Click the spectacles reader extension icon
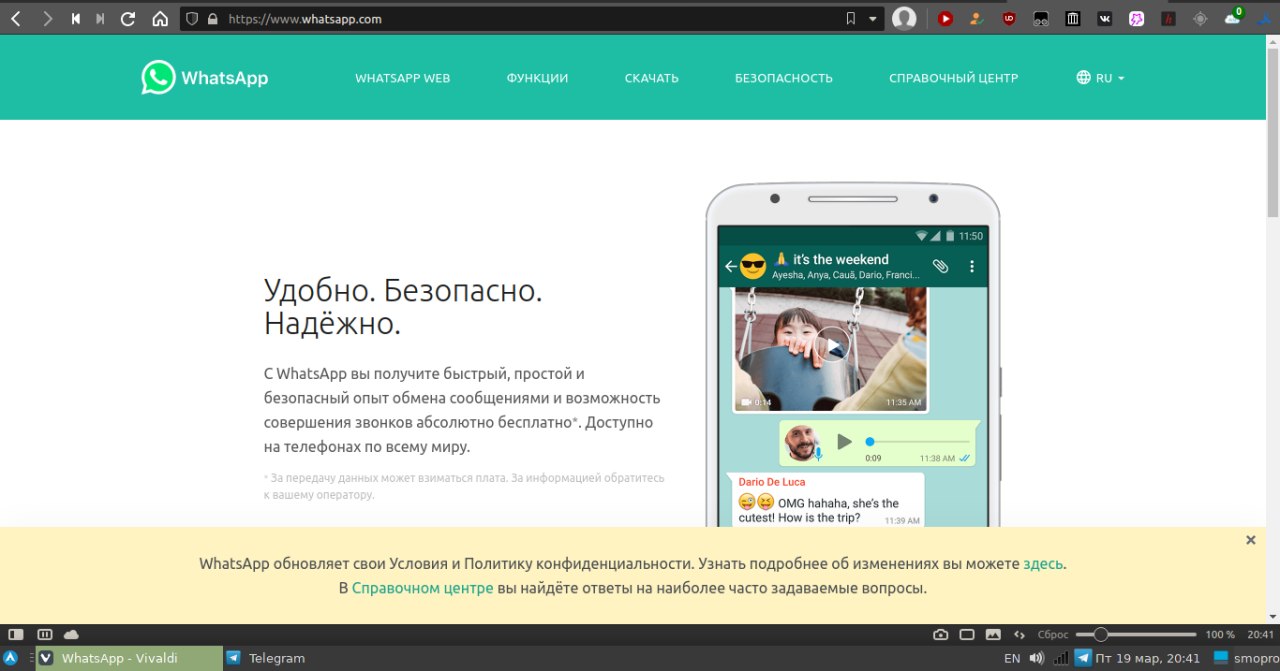Viewport: 1280px width, 671px height. click(1041, 18)
